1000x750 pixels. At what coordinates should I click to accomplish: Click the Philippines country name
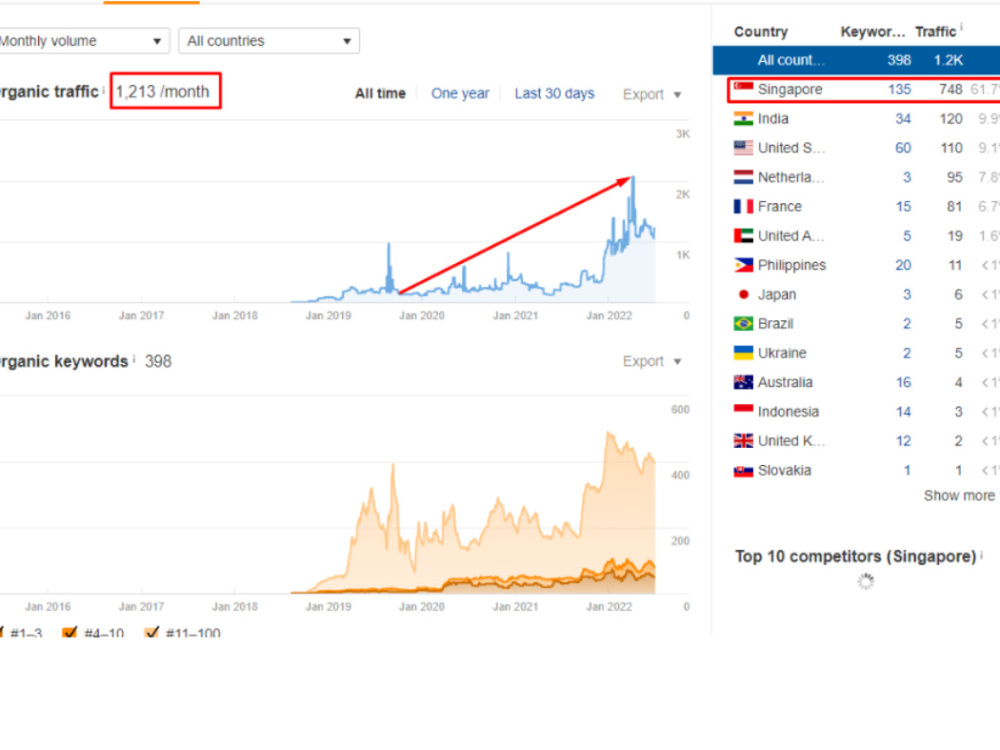[791, 265]
